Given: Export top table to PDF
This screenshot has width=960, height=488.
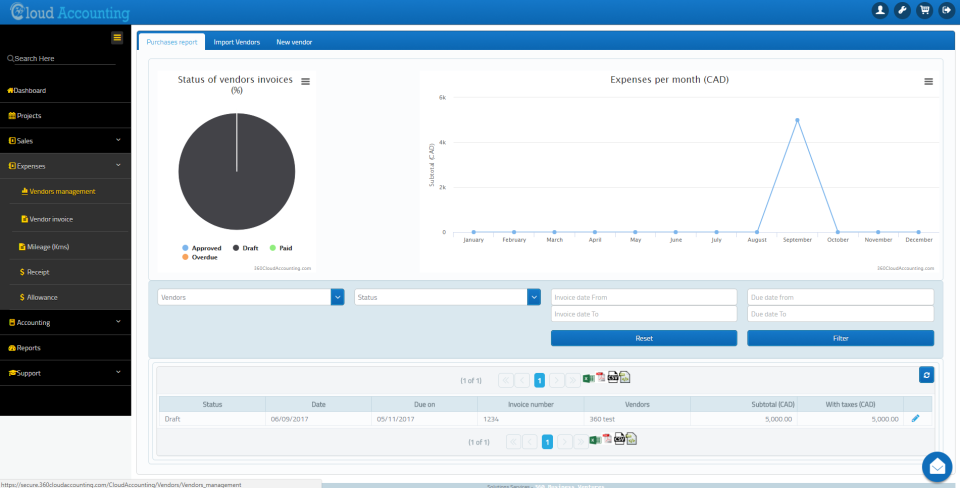Looking at the screenshot, I should click(x=601, y=377).
